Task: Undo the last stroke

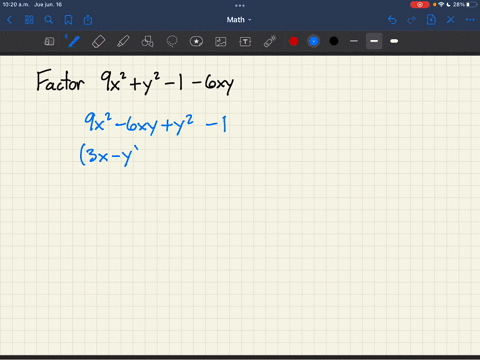Action: pyautogui.click(x=392, y=20)
